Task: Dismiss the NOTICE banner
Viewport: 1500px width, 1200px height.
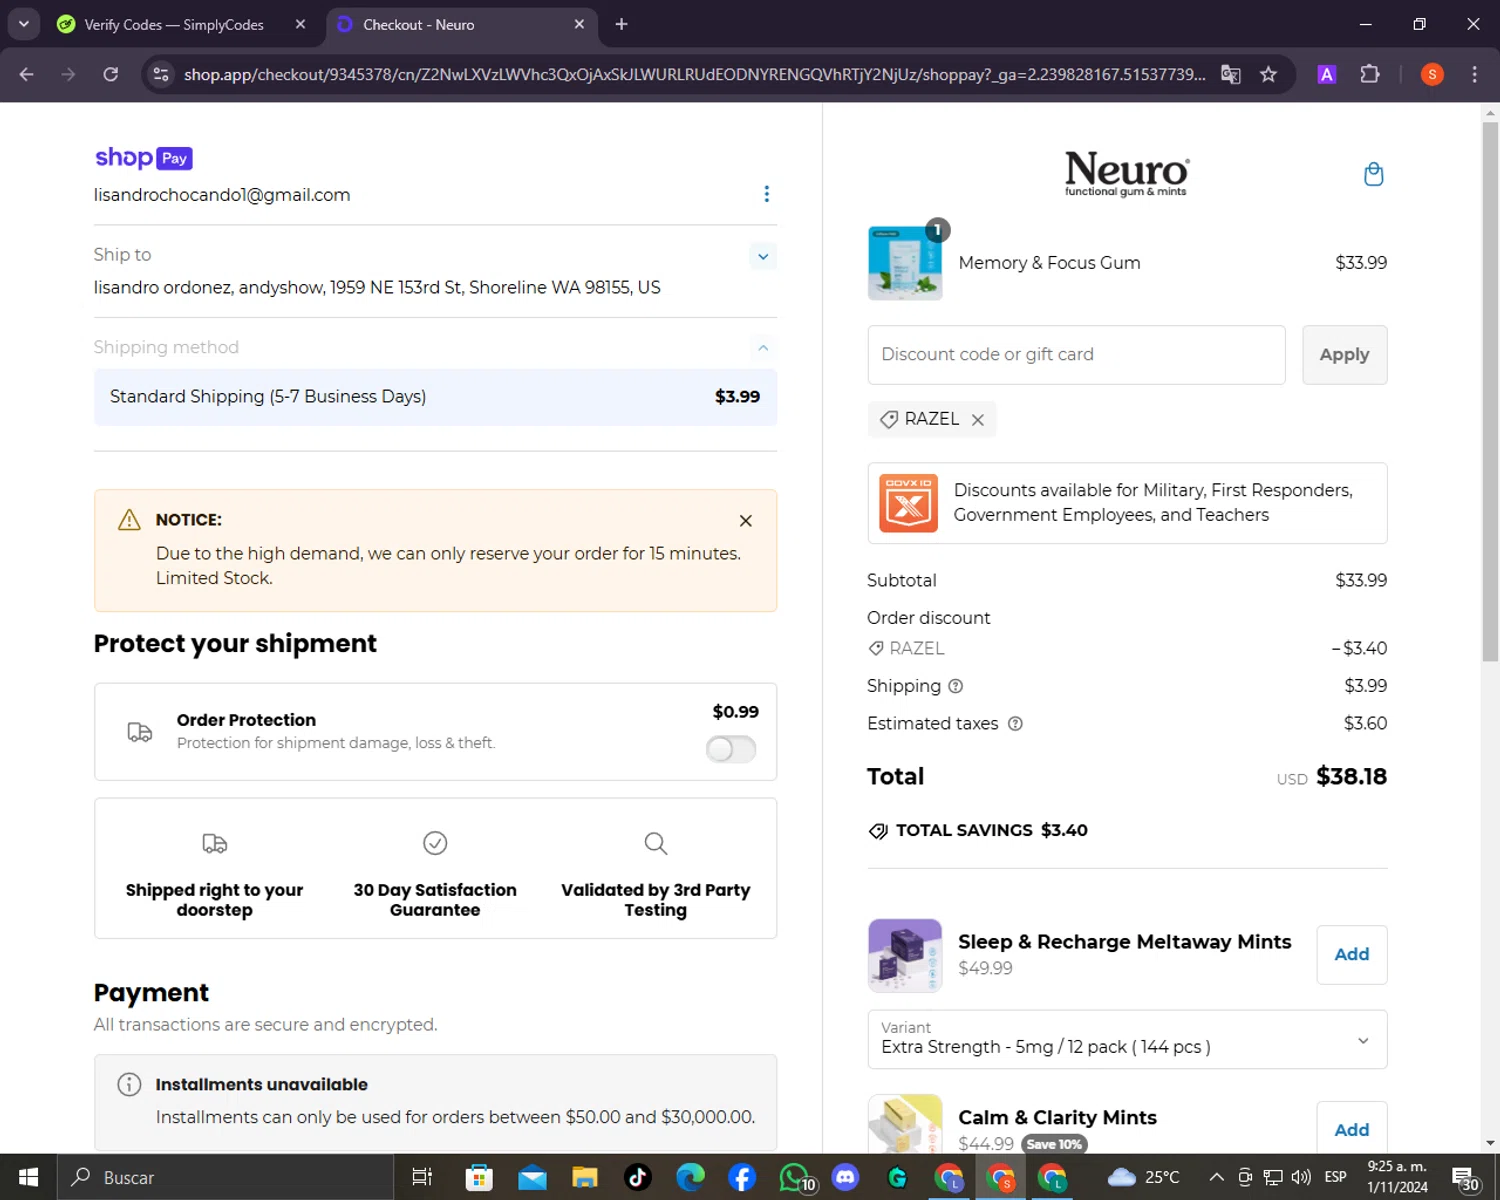Action: 745,521
